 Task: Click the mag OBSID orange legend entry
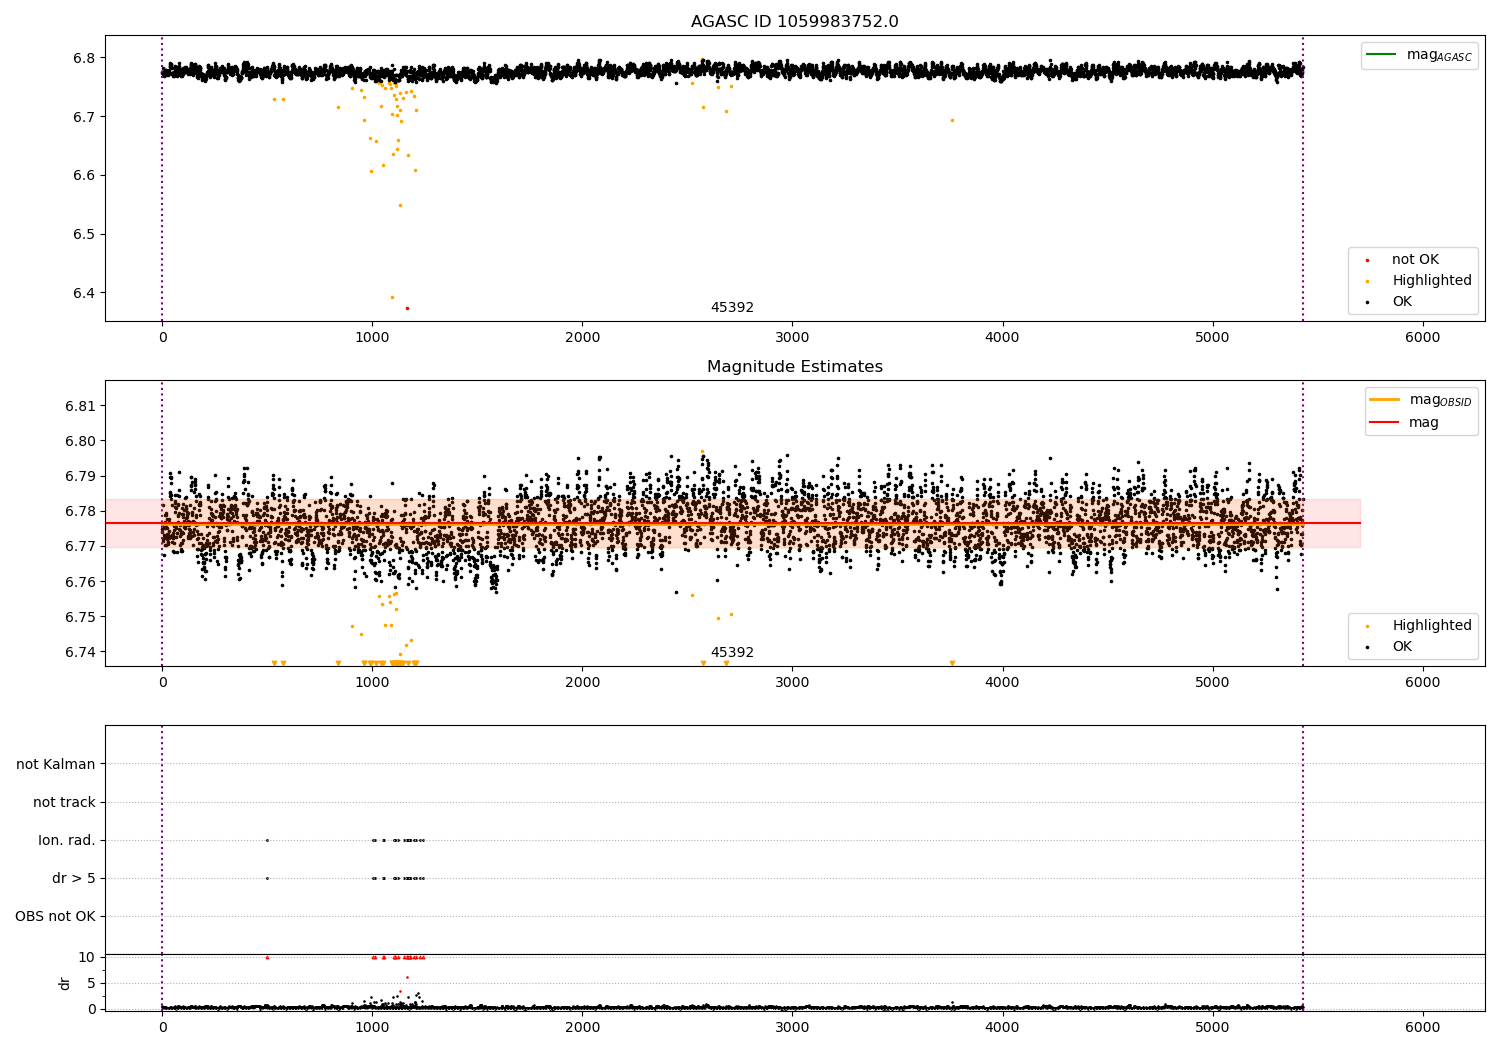[x=1421, y=400]
